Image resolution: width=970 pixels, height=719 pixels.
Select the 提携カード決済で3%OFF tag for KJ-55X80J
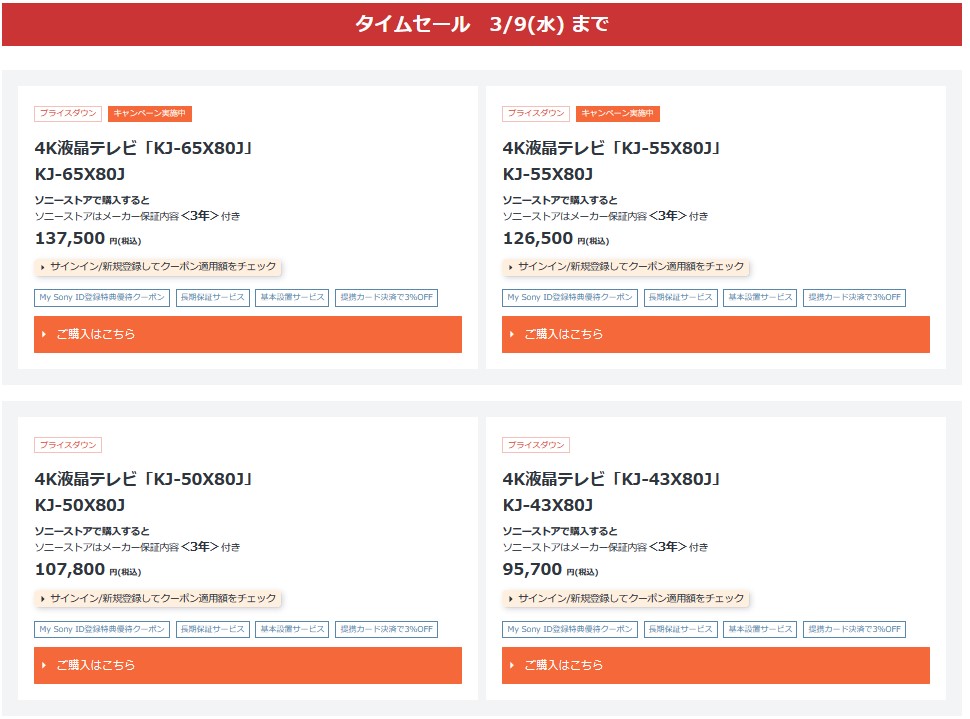[854, 298]
